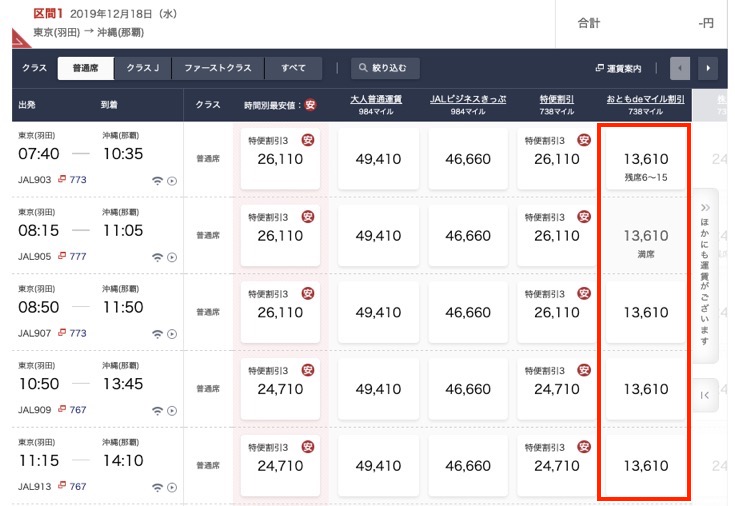This screenshot has width=735, height=506.
Task: Click departure time 07:40
Action: point(39,154)
